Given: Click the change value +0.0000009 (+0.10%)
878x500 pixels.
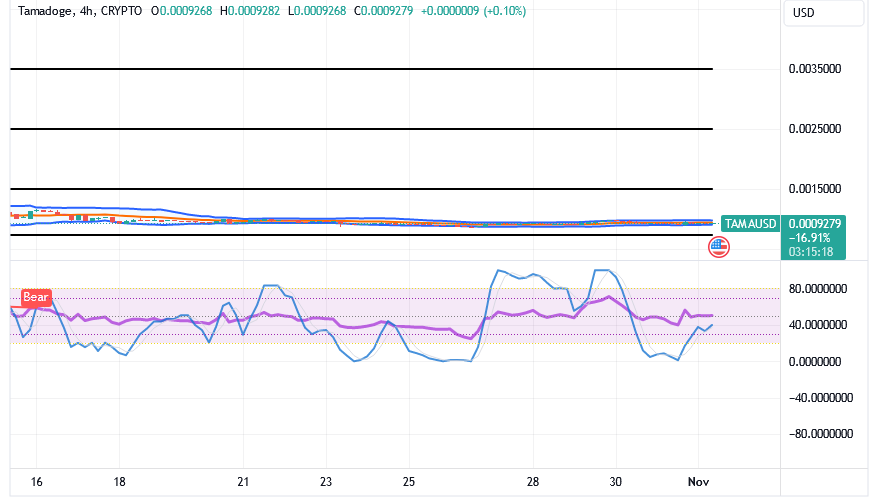Looking at the screenshot, I should 473,11.
